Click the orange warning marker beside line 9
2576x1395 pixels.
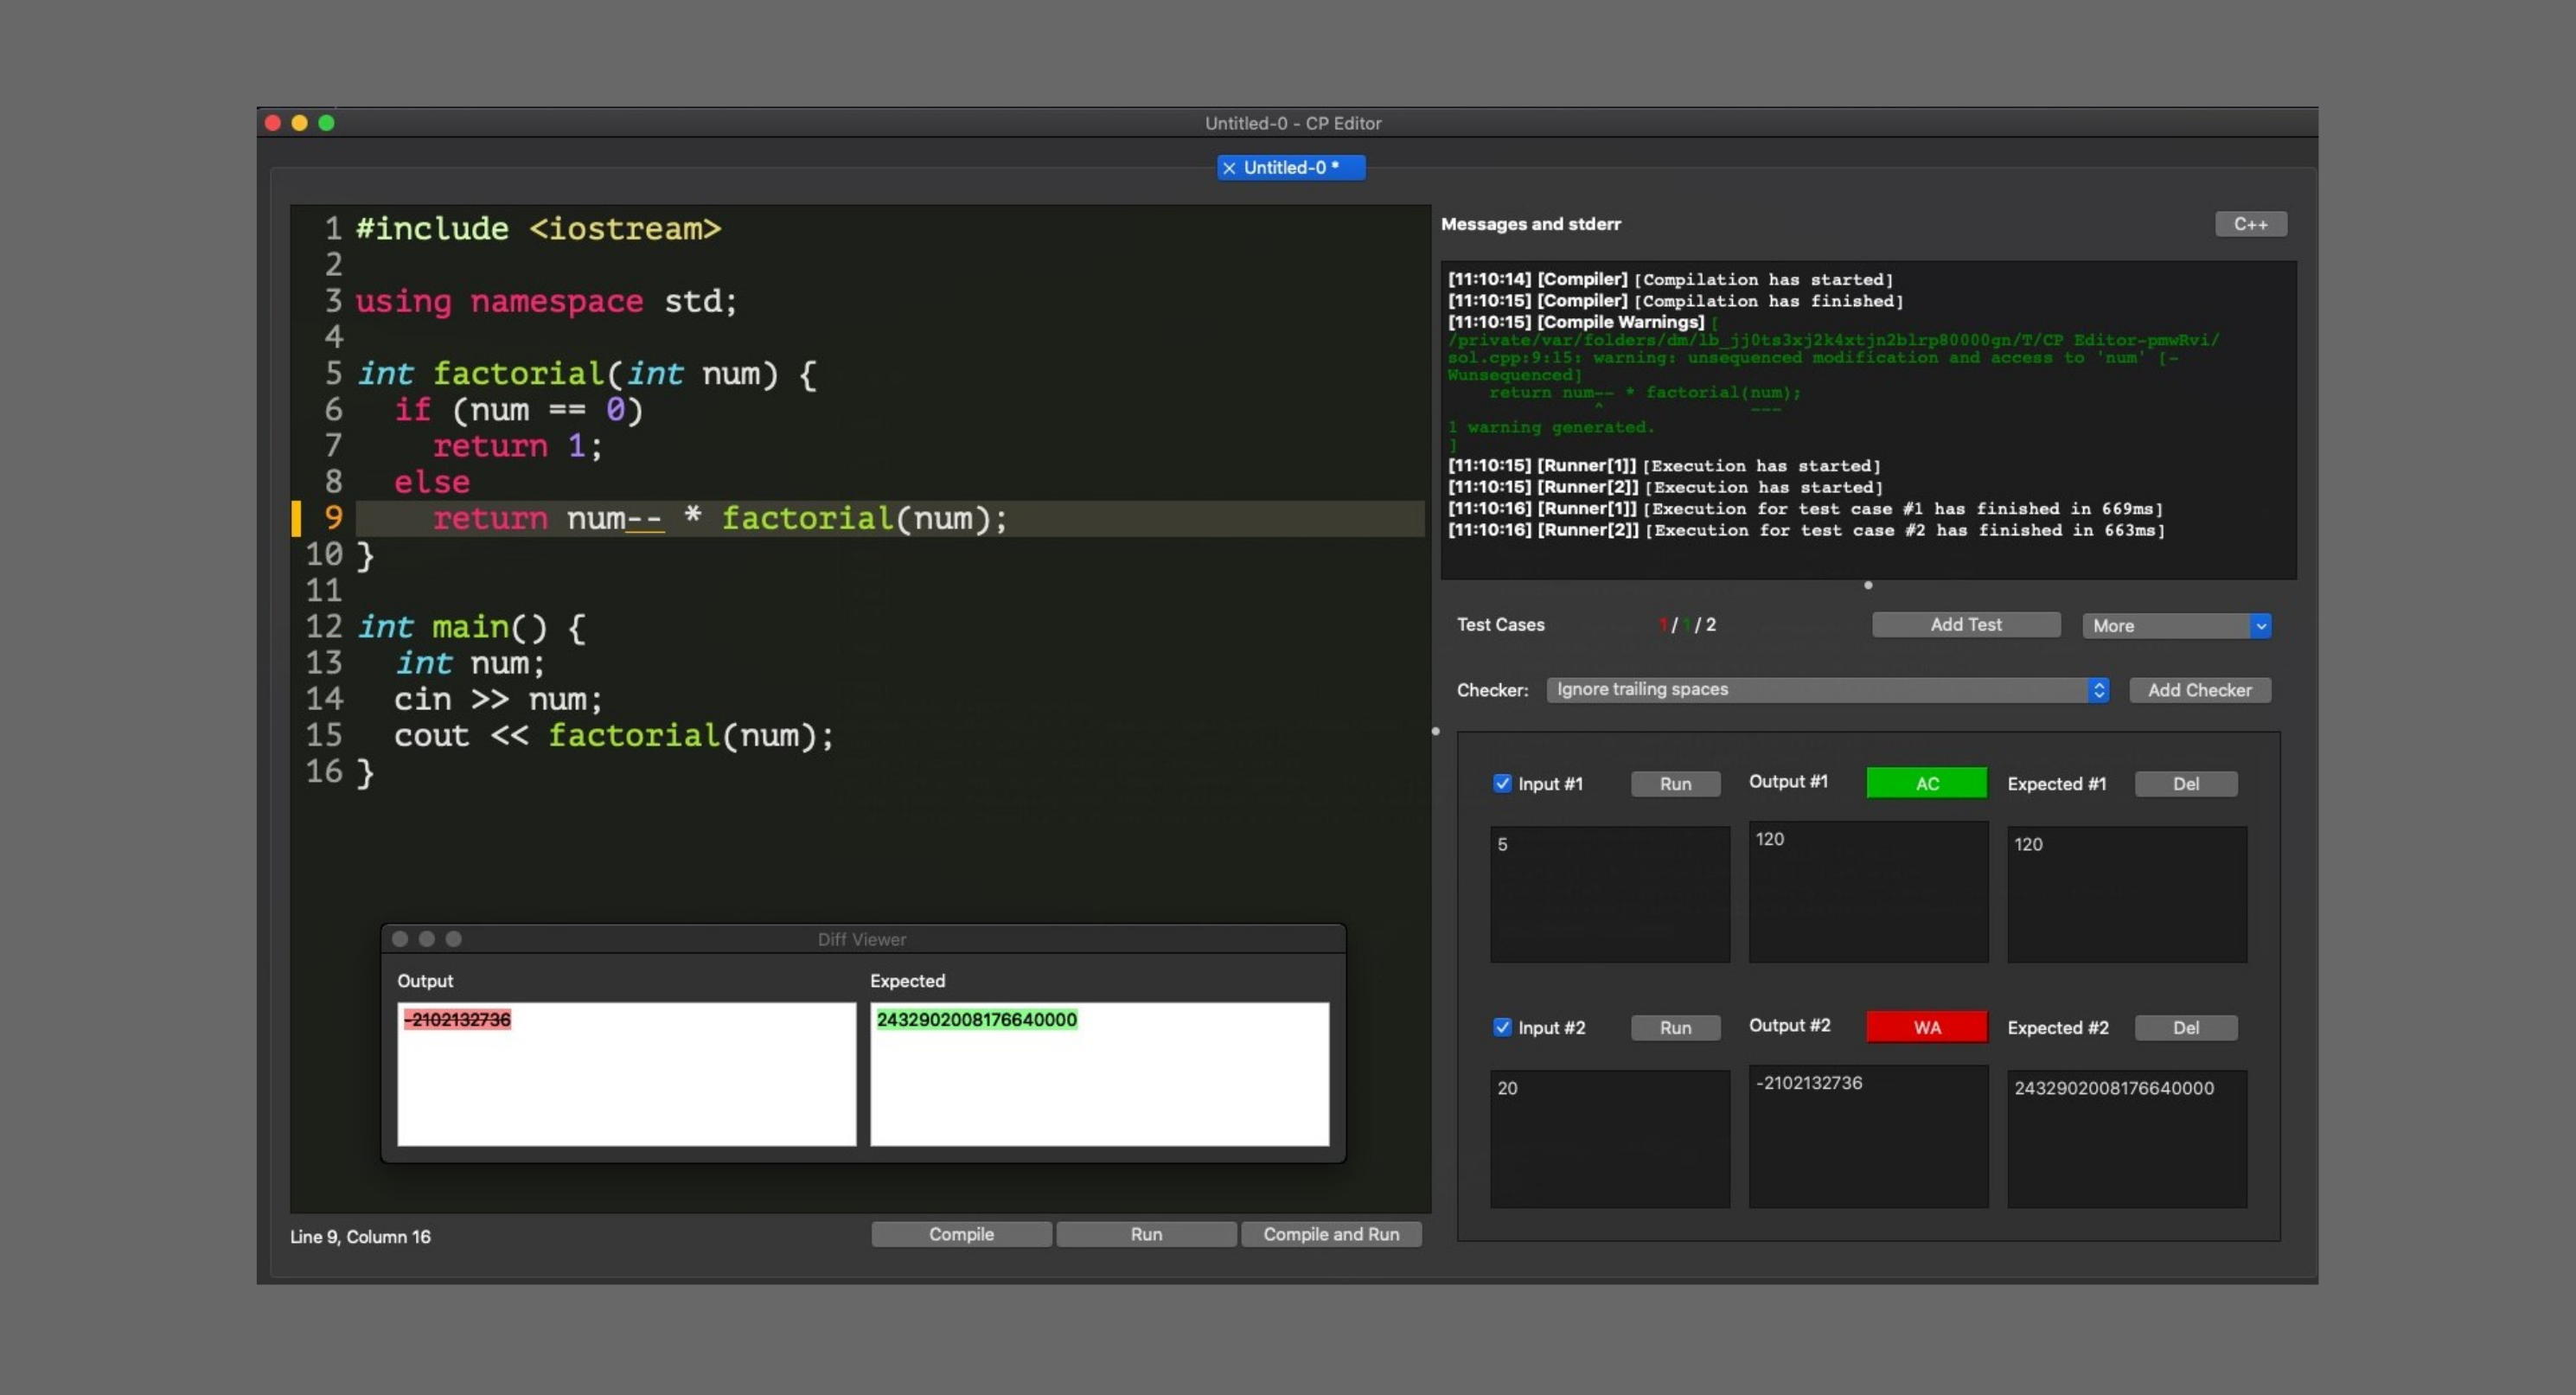pyautogui.click(x=296, y=518)
